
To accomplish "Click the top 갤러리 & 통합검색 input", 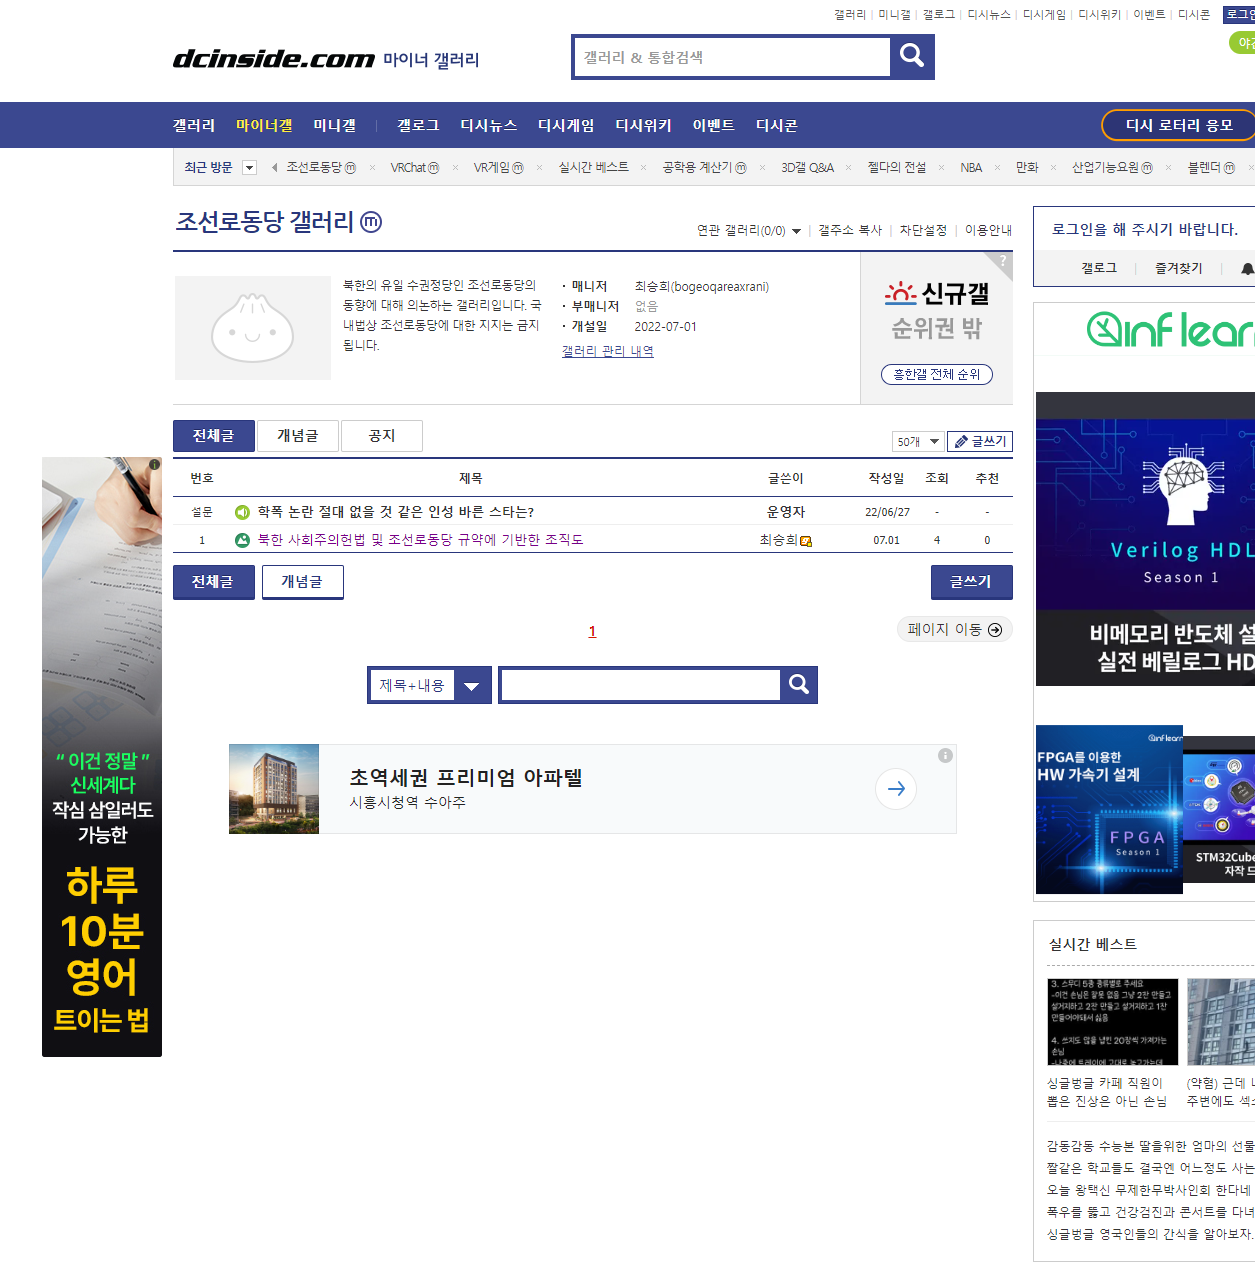I will coord(732,57).
